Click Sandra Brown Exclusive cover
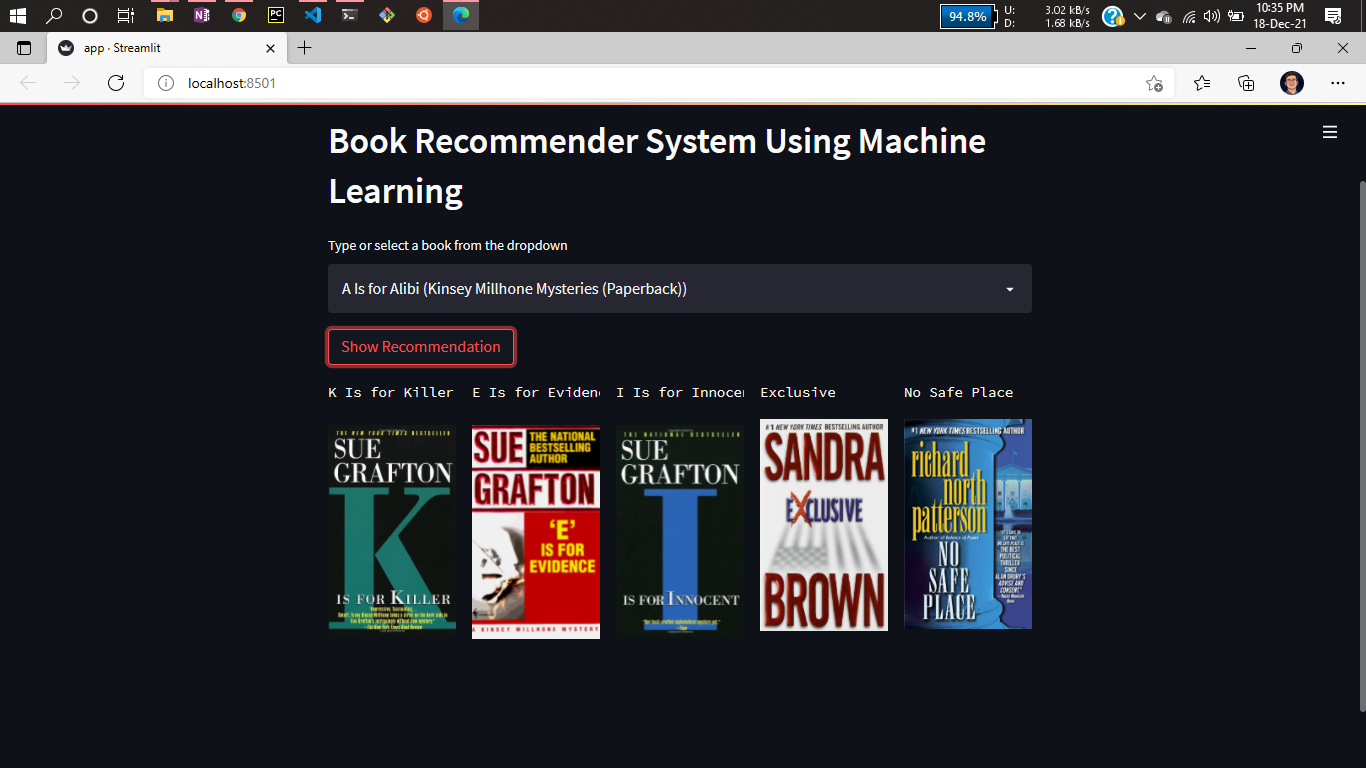Image resolution: width=1366 pixels, height=768 pixels. pyautogui.click(x=824, y=525)
